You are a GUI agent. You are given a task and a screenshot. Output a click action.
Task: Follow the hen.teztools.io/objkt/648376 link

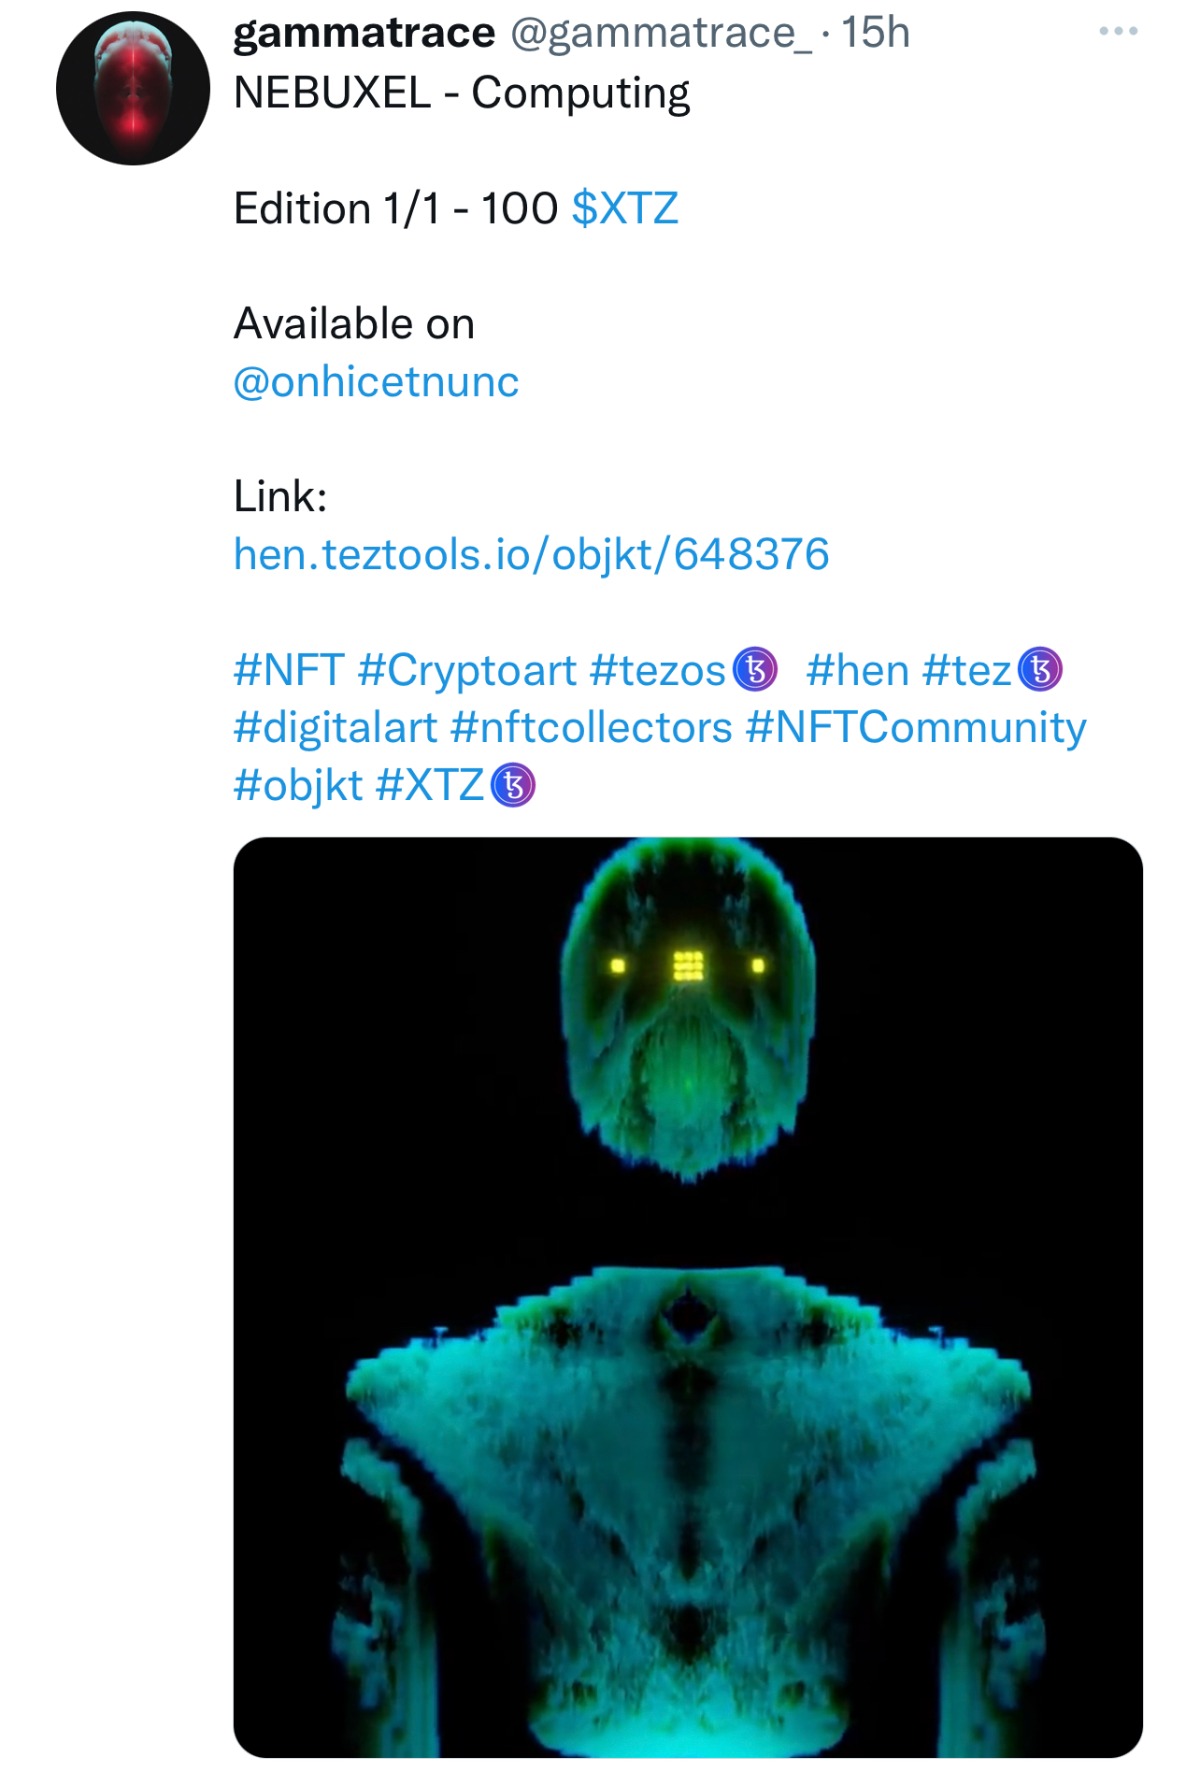[531, 554]
